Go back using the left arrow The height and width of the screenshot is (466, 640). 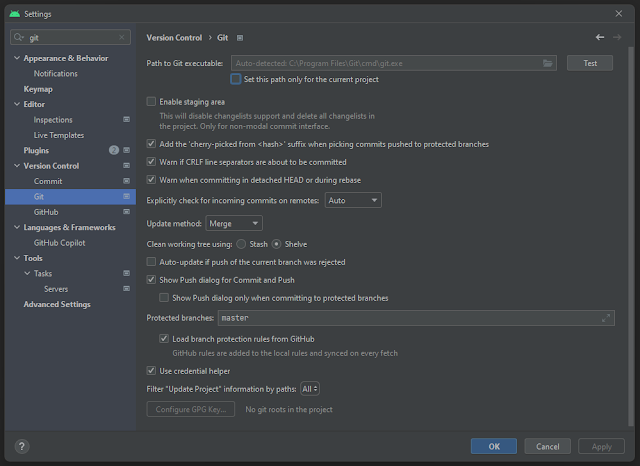600,37
